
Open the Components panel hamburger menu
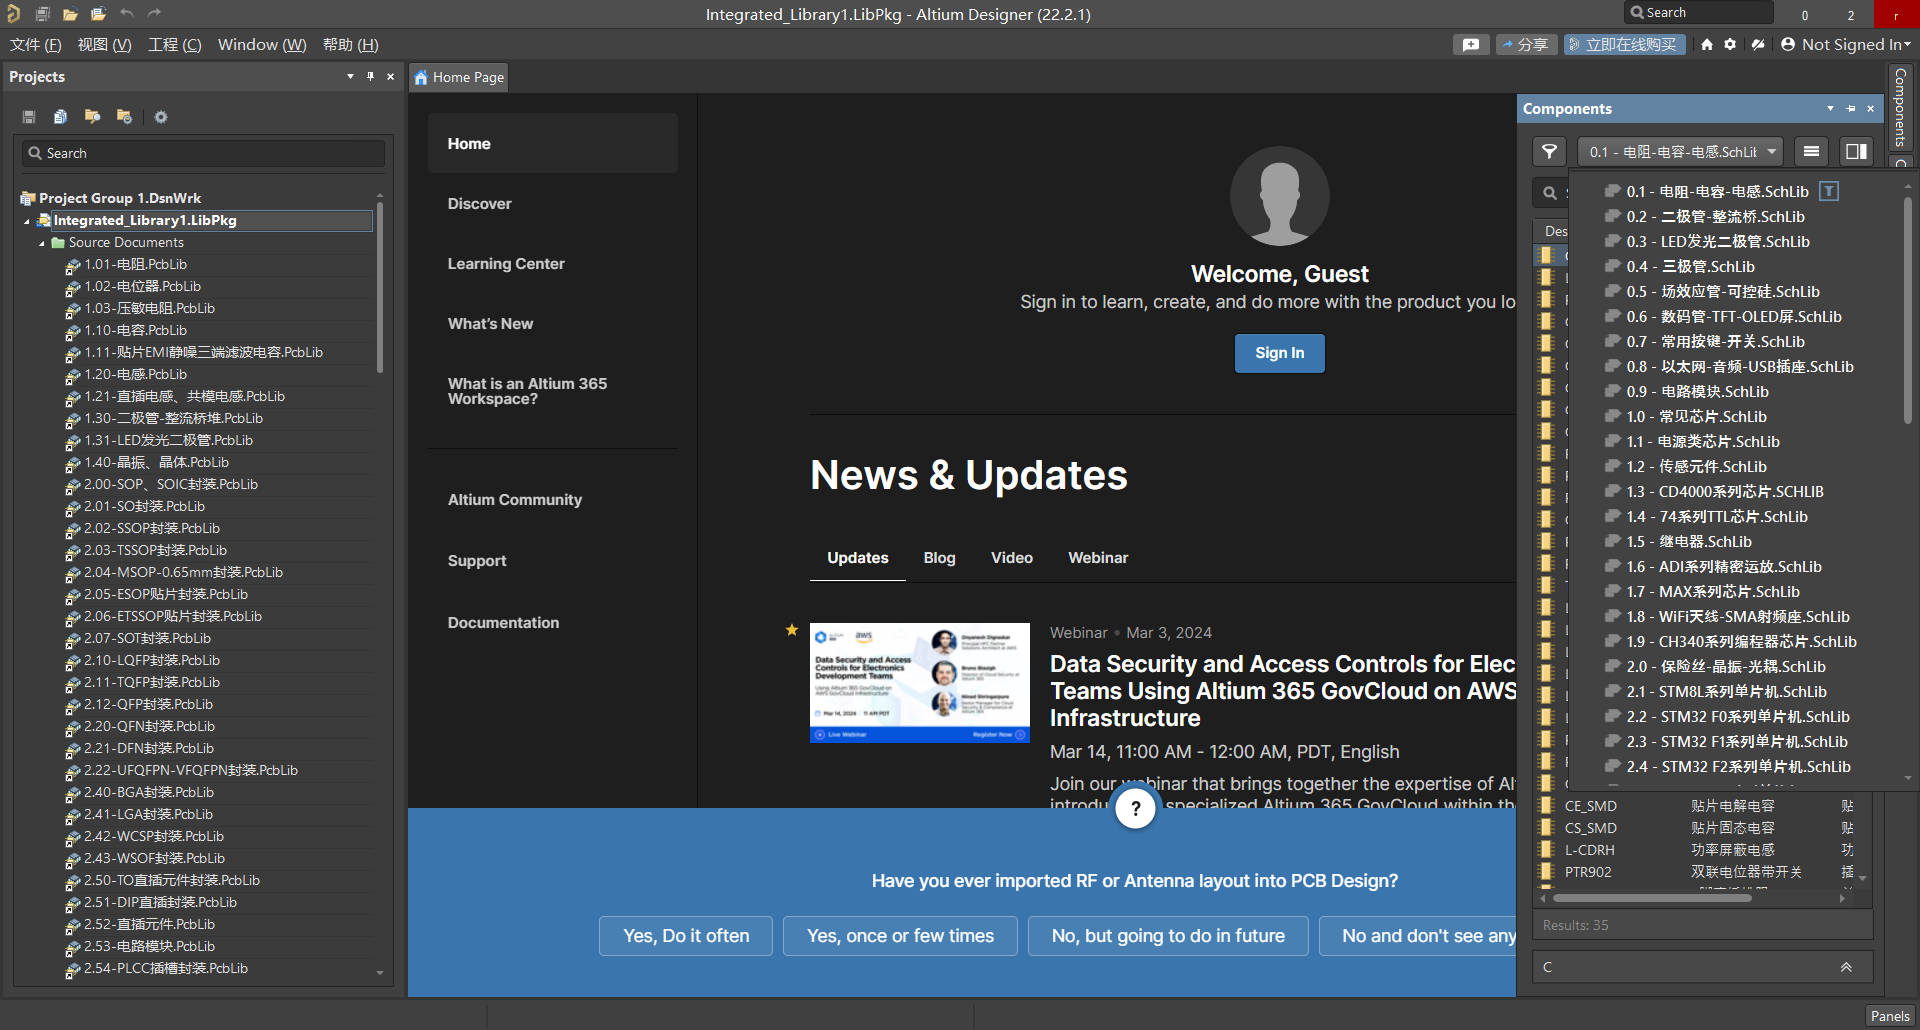coord(1811,152)
